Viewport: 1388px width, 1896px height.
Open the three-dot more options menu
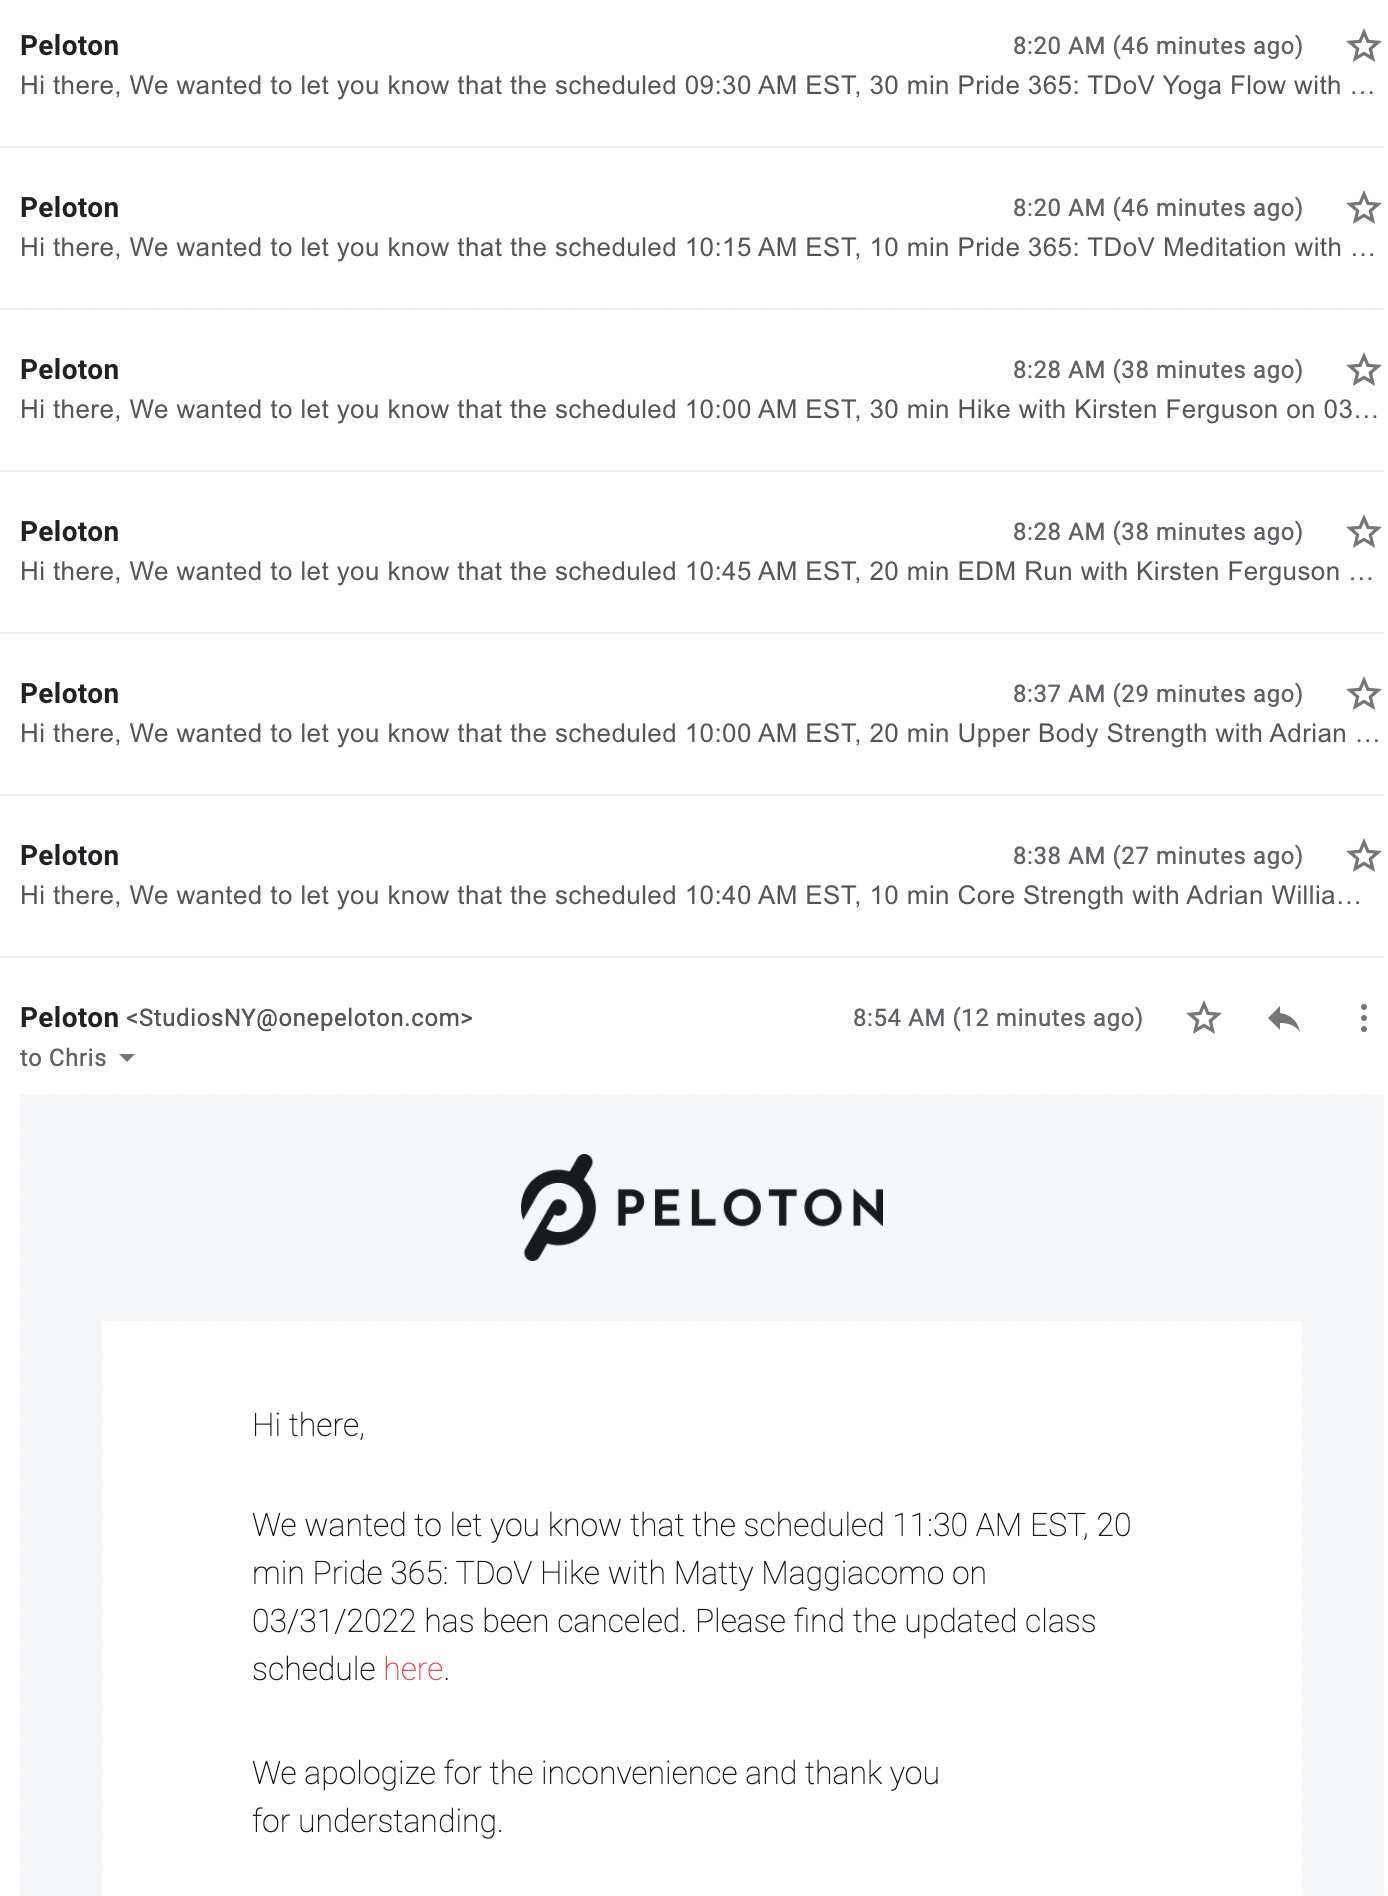(1363, 1018)
